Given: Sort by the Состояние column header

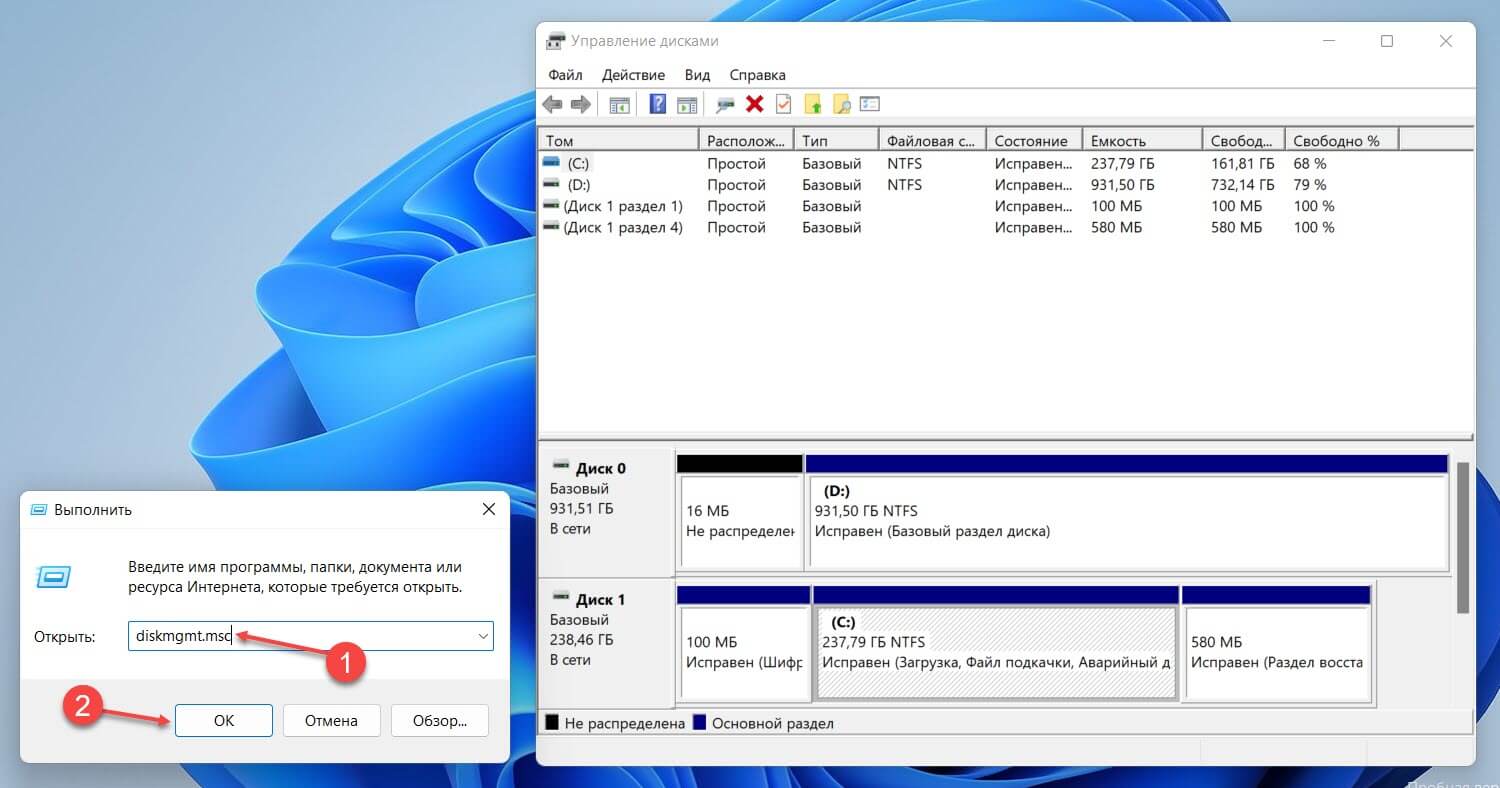Looking at the screenshot, I should 1034,141.
